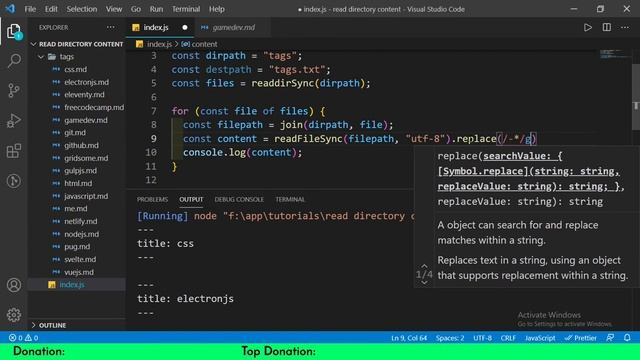Close unsaved index.js tab dot

(x=185, y=27)
